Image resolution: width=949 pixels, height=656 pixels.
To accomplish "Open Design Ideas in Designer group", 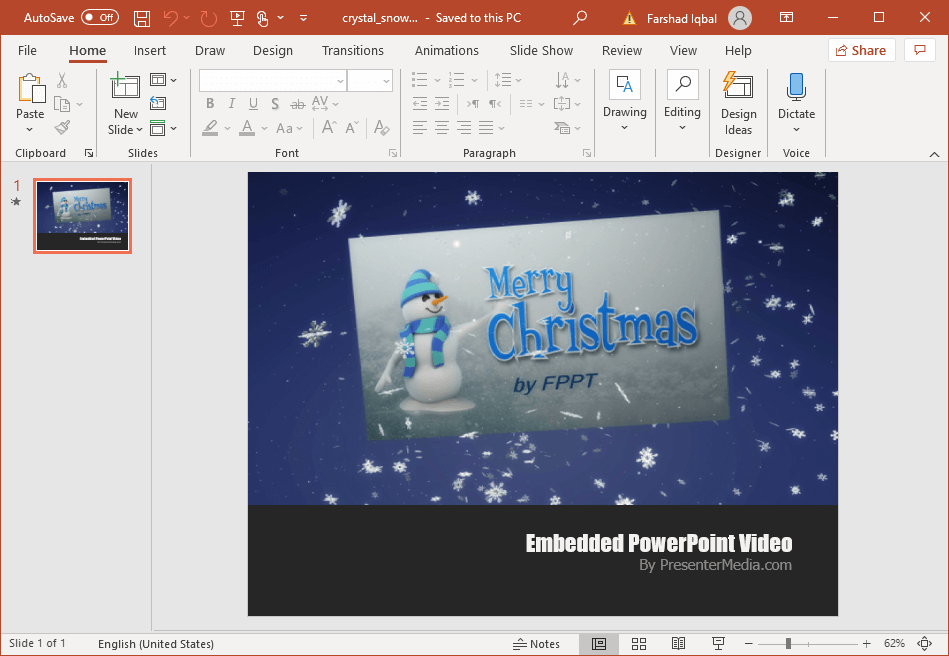I will pos(738,104).
